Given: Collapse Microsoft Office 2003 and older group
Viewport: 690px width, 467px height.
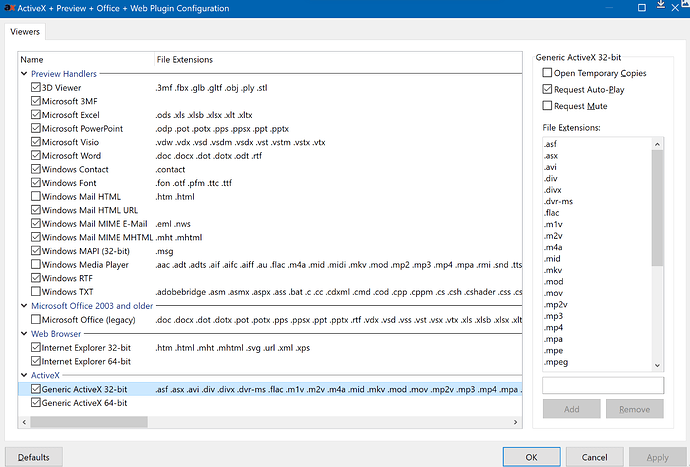Looking at the screenshot, I should point(24,305).
